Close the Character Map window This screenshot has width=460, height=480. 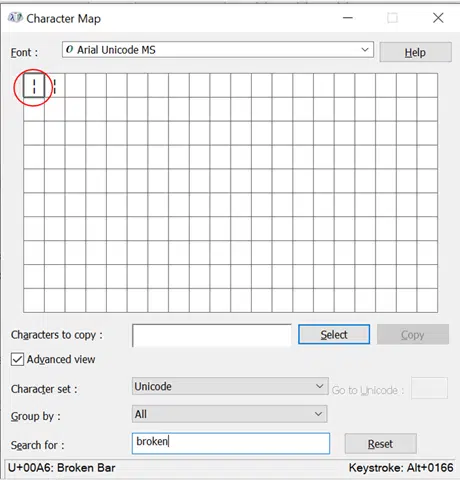[438, 18]
